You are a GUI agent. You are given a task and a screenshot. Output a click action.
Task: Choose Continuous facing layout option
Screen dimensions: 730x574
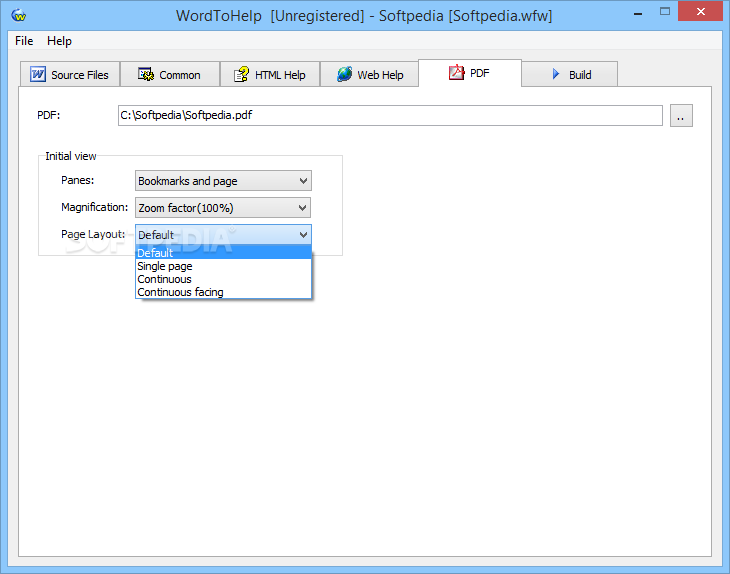[223, 292]
